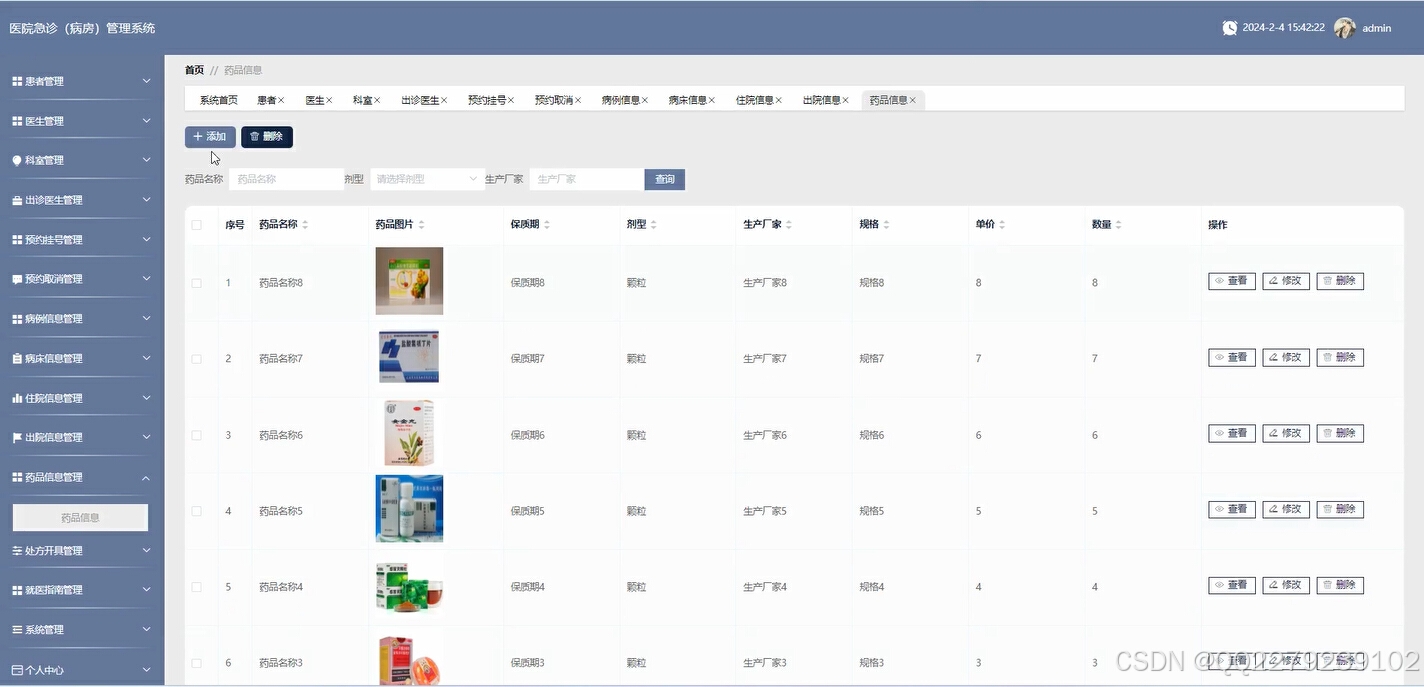1424x687 pixels.
Task: Click the 查询 button
Action: point(664,179)
